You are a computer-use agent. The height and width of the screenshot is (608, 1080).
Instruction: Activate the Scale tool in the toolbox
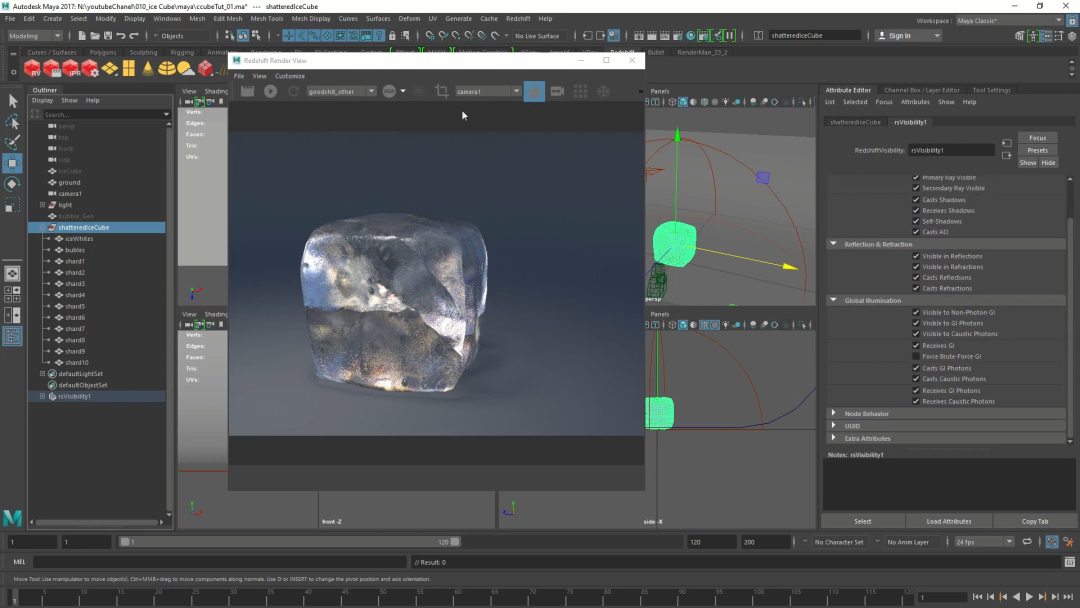[12, 205]
